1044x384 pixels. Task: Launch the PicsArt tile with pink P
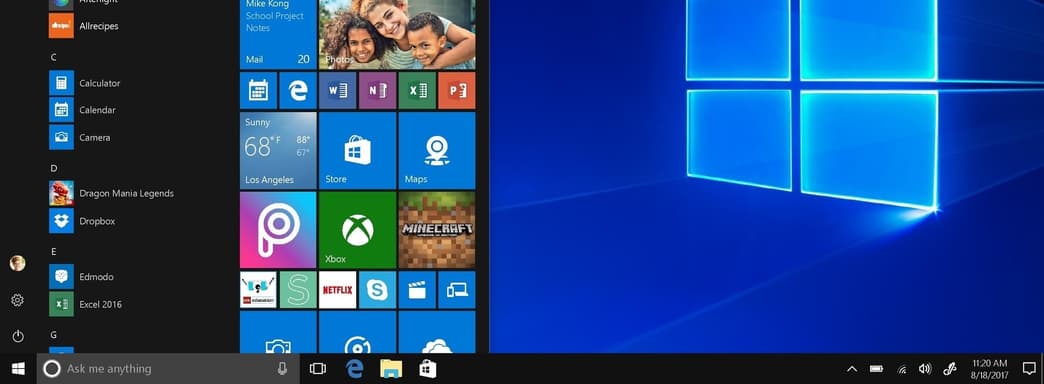point(278,230)
